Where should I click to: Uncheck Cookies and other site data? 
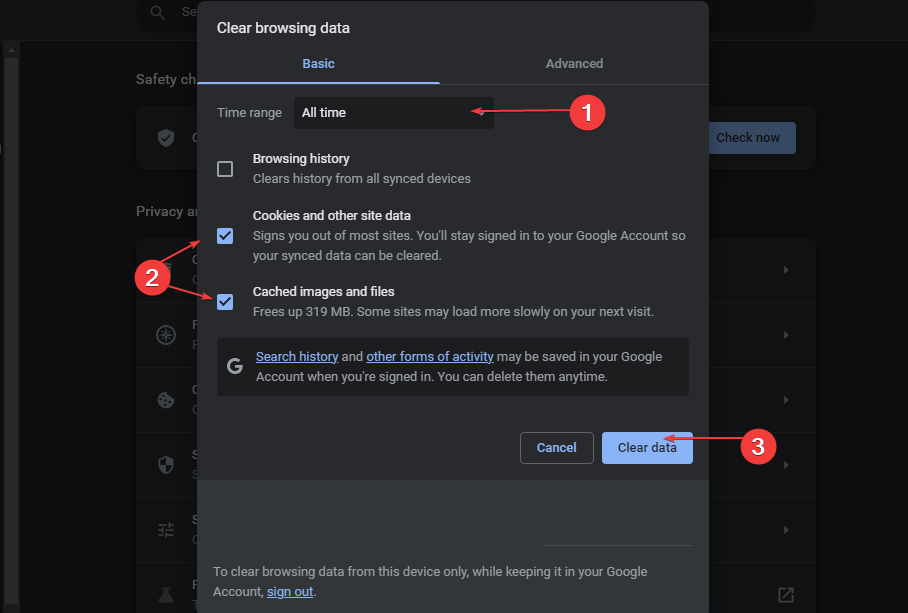pyautogui.click(x=225, y=236)
